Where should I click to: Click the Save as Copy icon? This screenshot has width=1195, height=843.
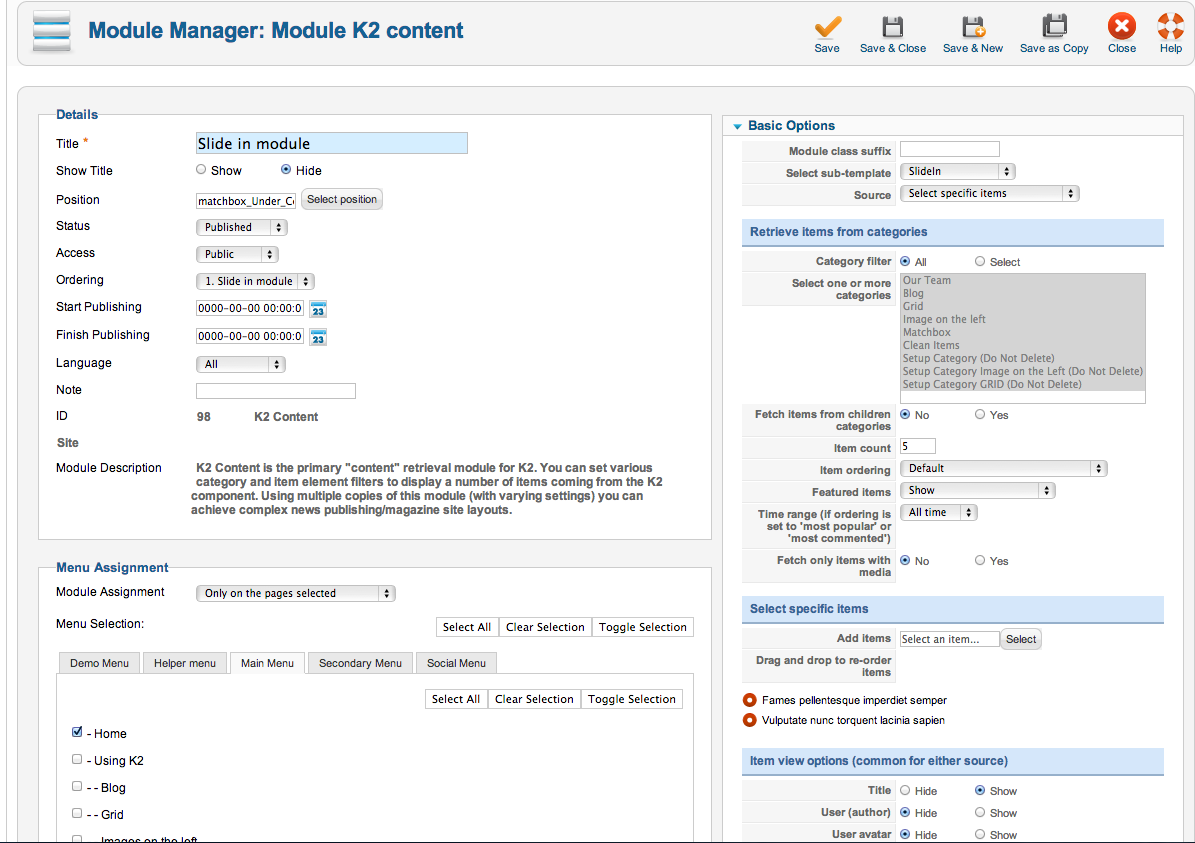coord(1055,27)
